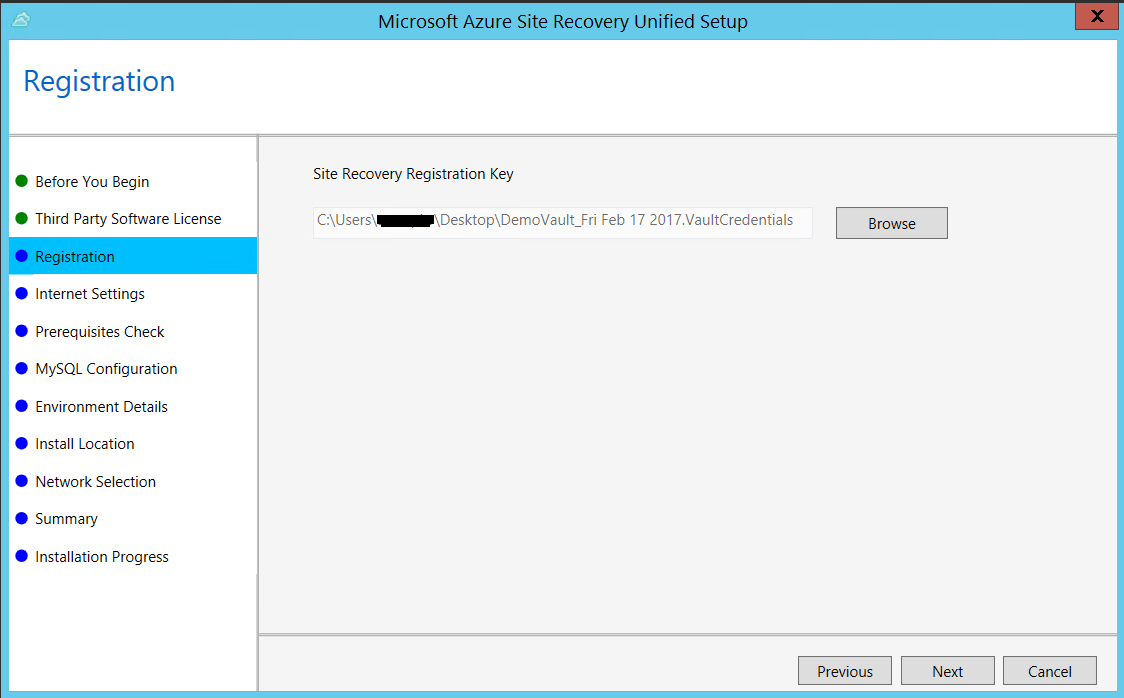This screenshot has width=1124, height=698.
Task: Select the Before You Begin step
Action: pos(92,181)
